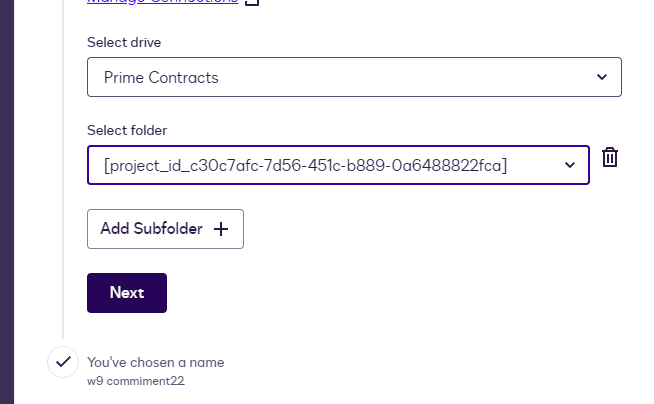Click the project_id_c30c7afc folder value text
The image size is (654, 404).
tap(305, 165)
